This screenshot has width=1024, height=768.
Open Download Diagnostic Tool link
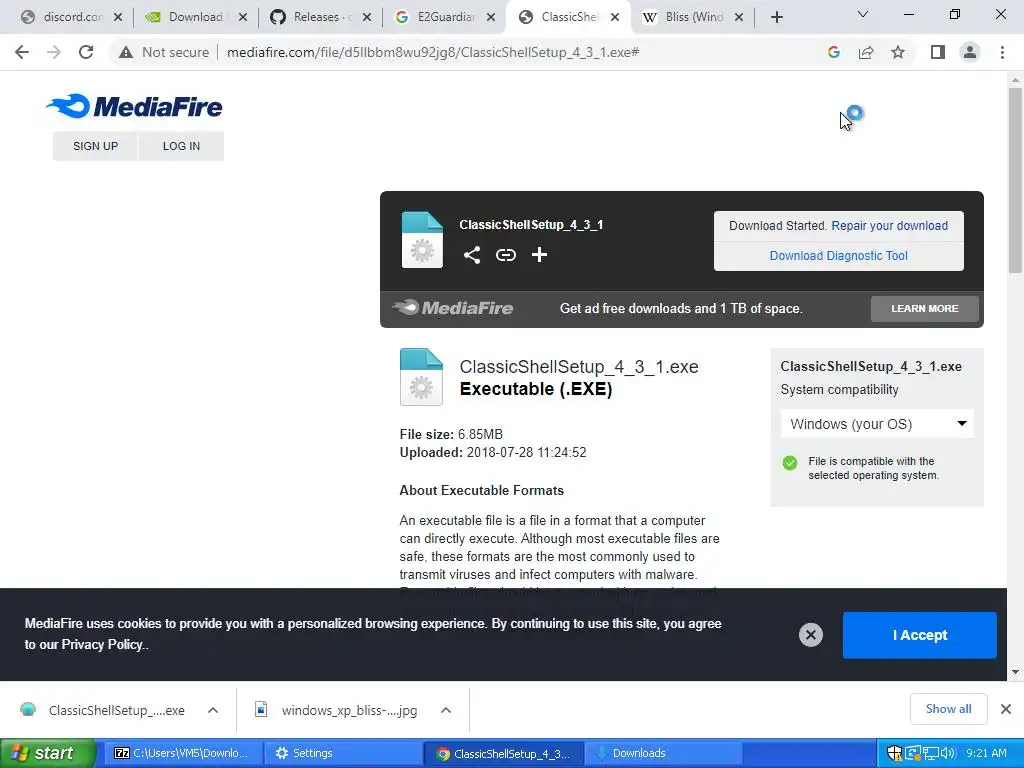coord(839,256)
